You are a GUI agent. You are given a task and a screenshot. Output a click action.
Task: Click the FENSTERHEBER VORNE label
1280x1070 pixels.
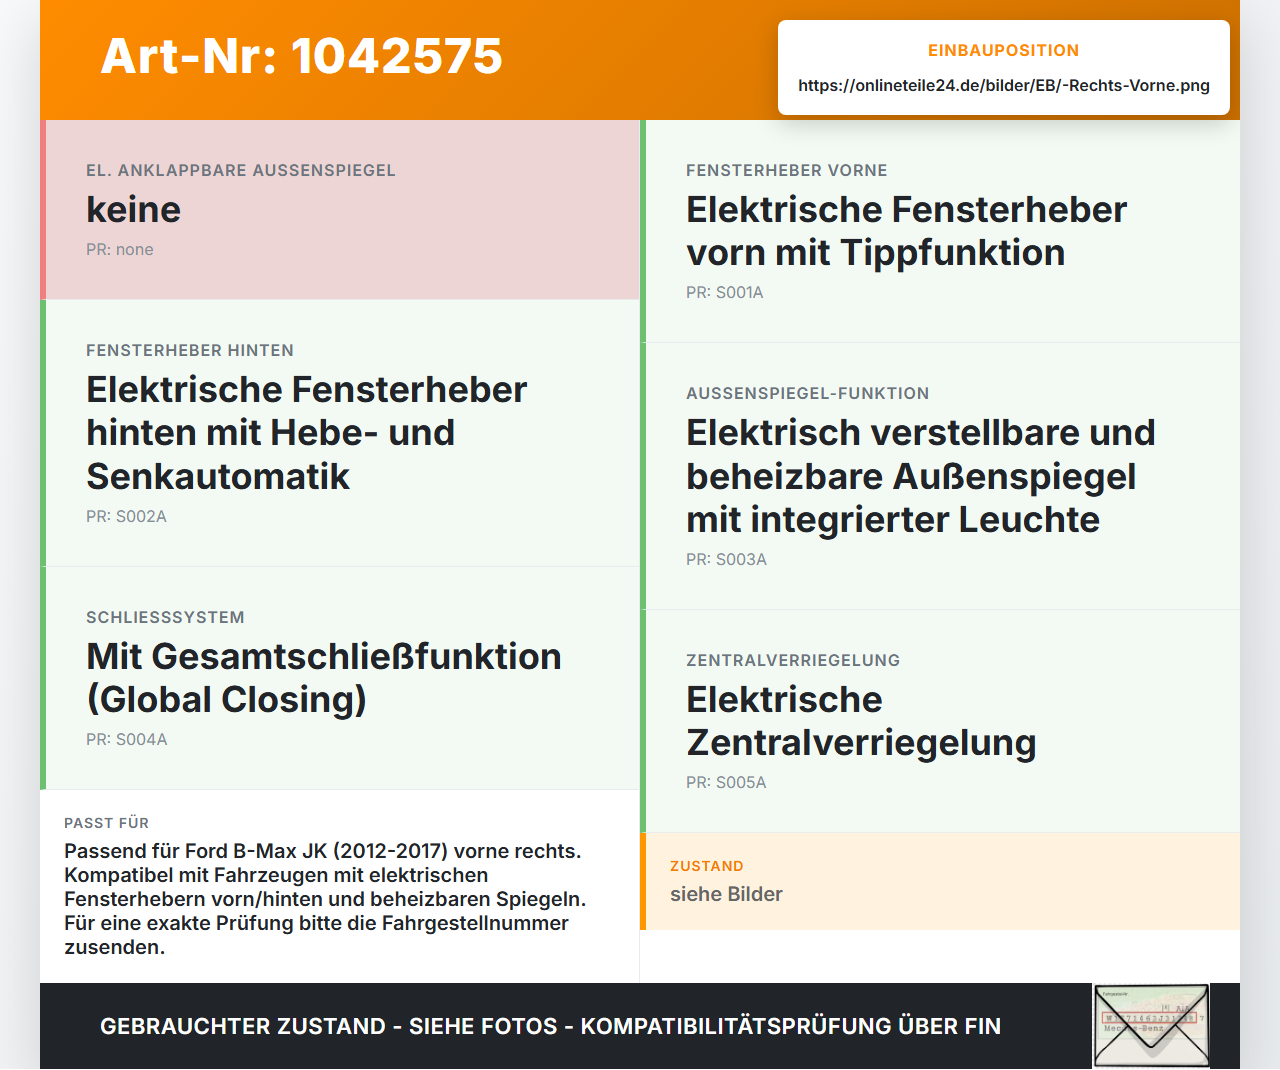pyautogui.click(x=787, y=171)
